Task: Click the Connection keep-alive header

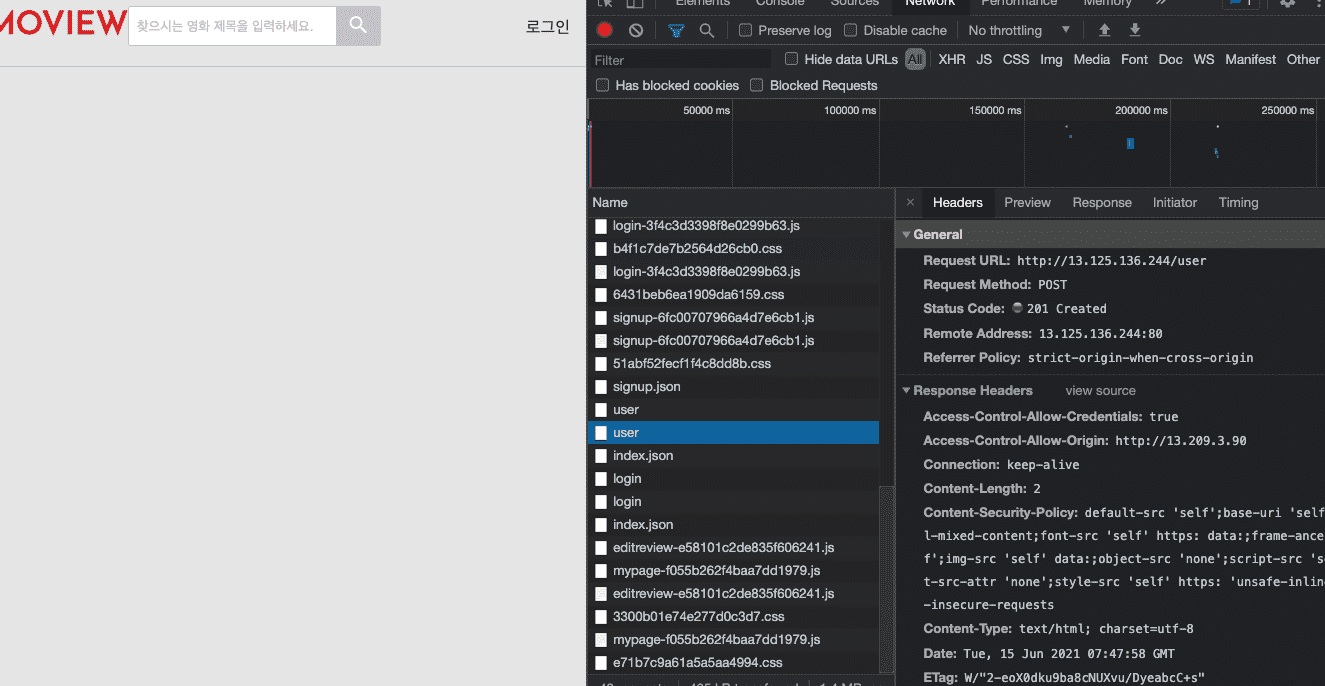Action: (1001, 465)
